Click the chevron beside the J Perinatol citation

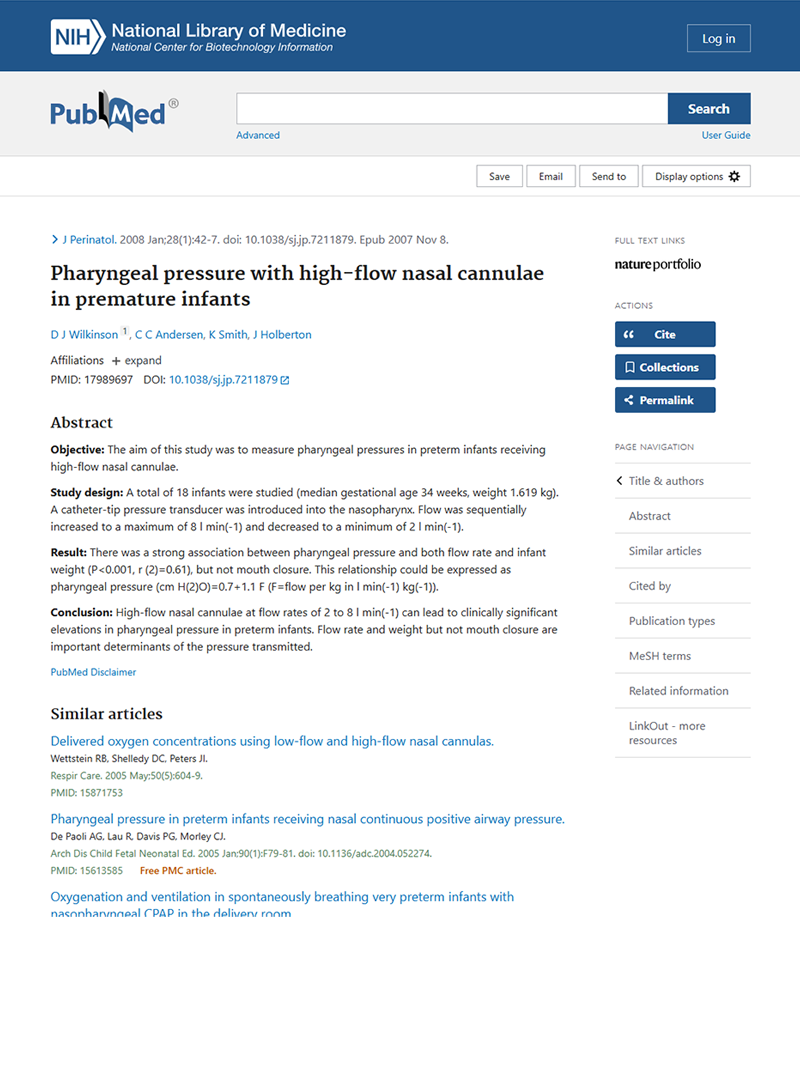pyautogui.click(x=54, y=239)
